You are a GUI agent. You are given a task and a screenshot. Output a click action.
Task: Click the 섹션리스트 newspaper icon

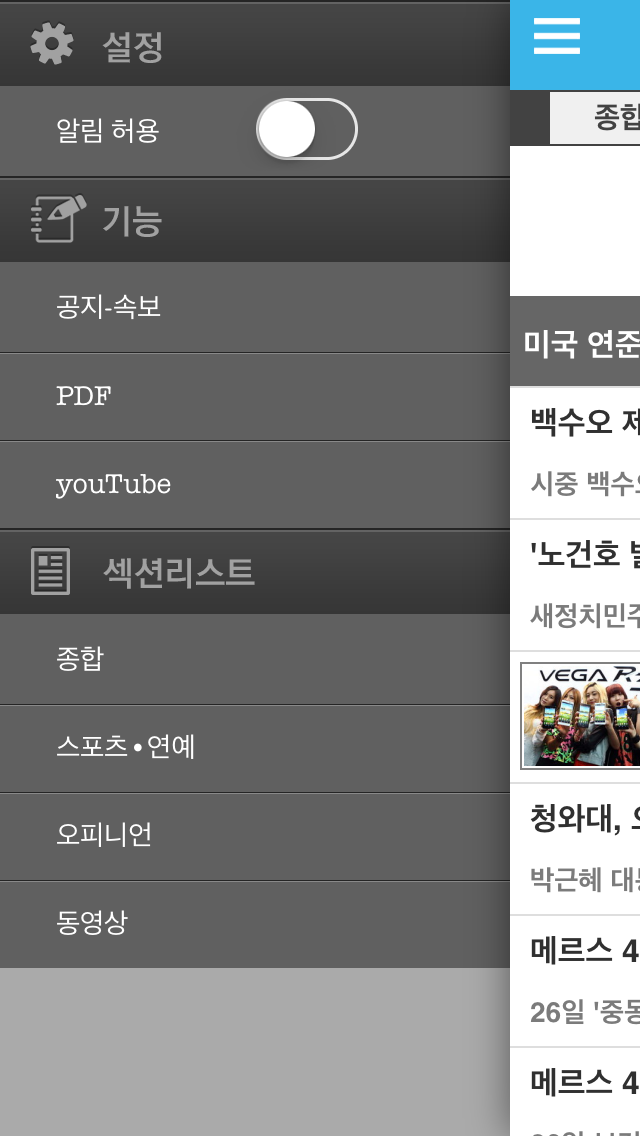pyautogui.click(x=51, y=572)
